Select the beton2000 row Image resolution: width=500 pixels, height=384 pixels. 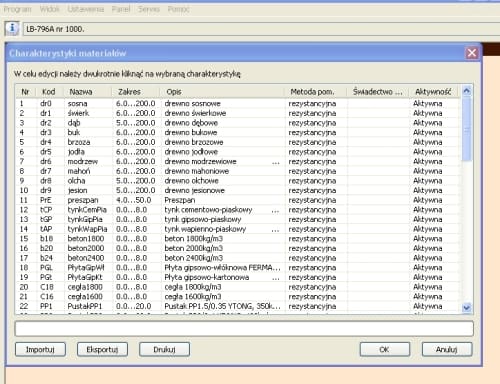[238, 248]
